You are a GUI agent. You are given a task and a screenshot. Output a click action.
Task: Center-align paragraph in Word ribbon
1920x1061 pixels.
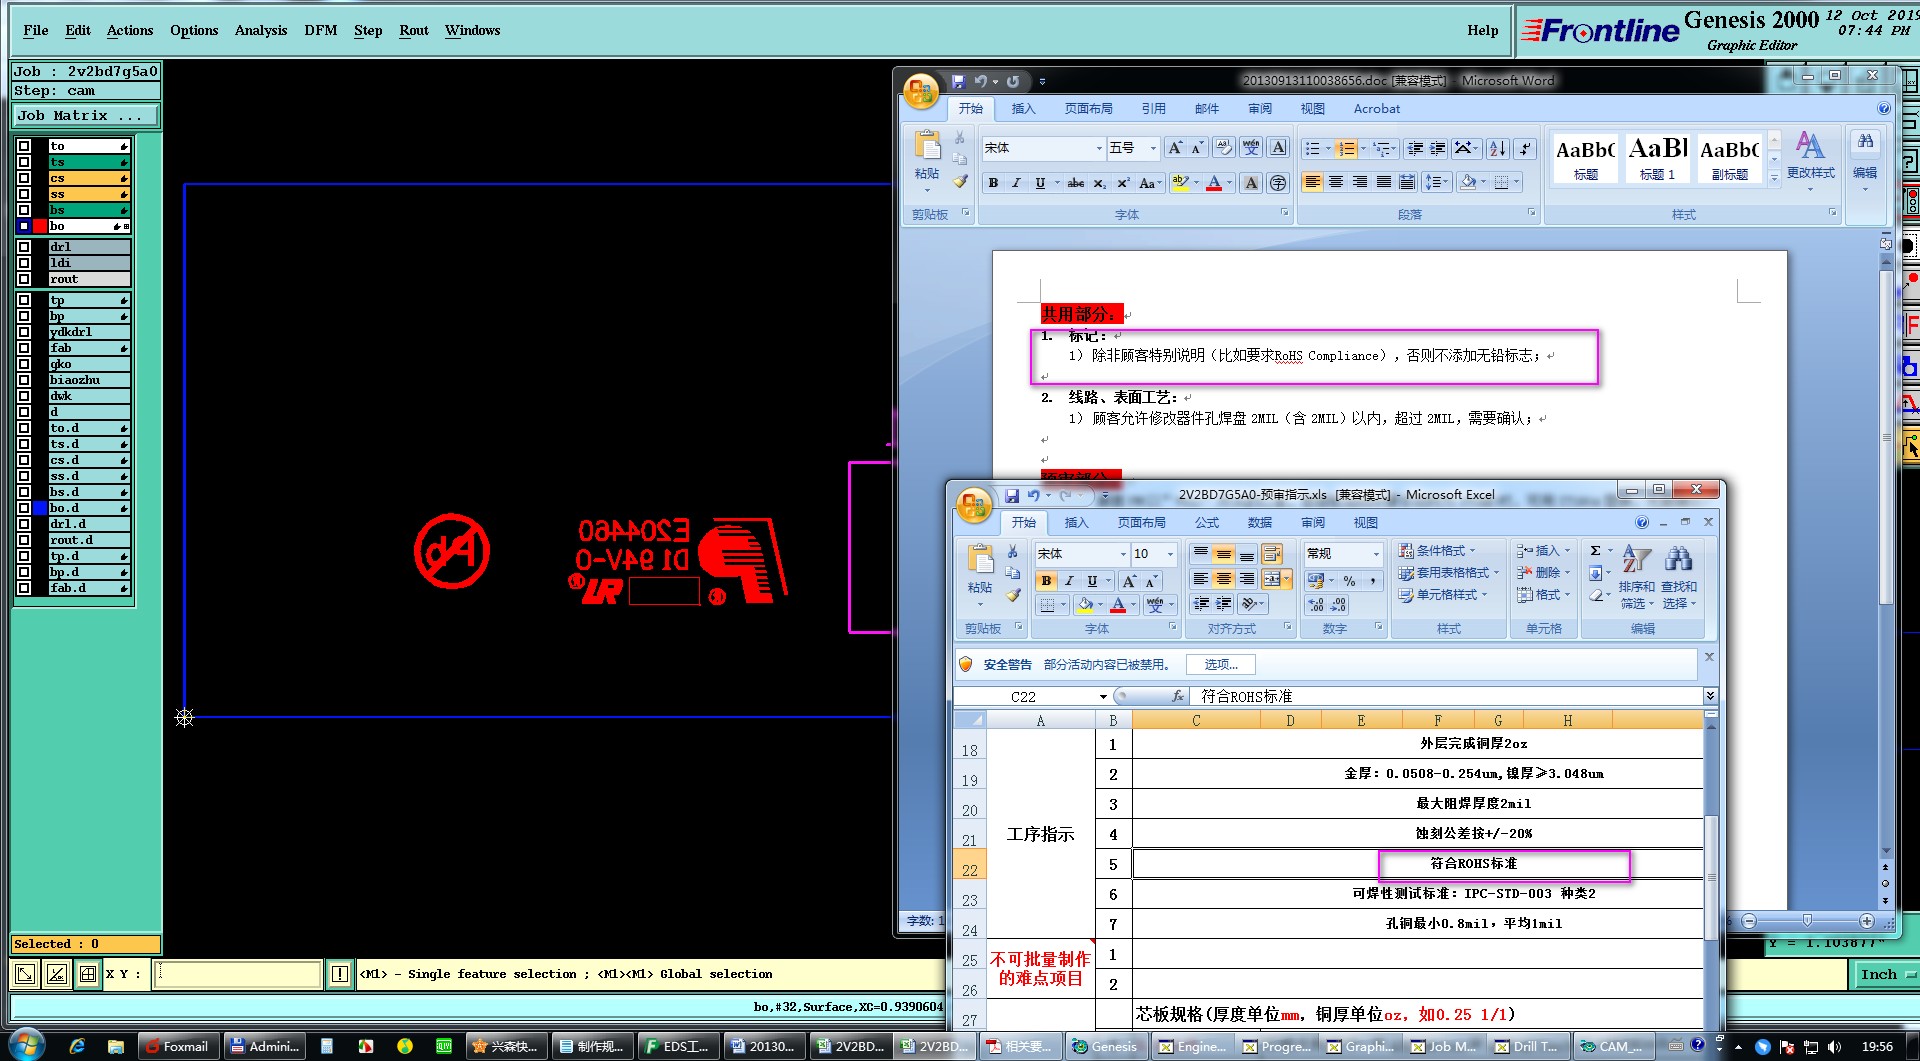coord(1336,182)
